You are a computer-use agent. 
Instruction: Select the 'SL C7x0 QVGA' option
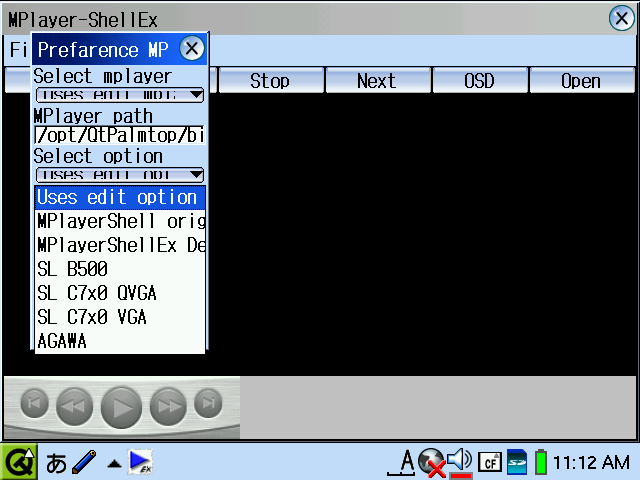click(120, 293)
